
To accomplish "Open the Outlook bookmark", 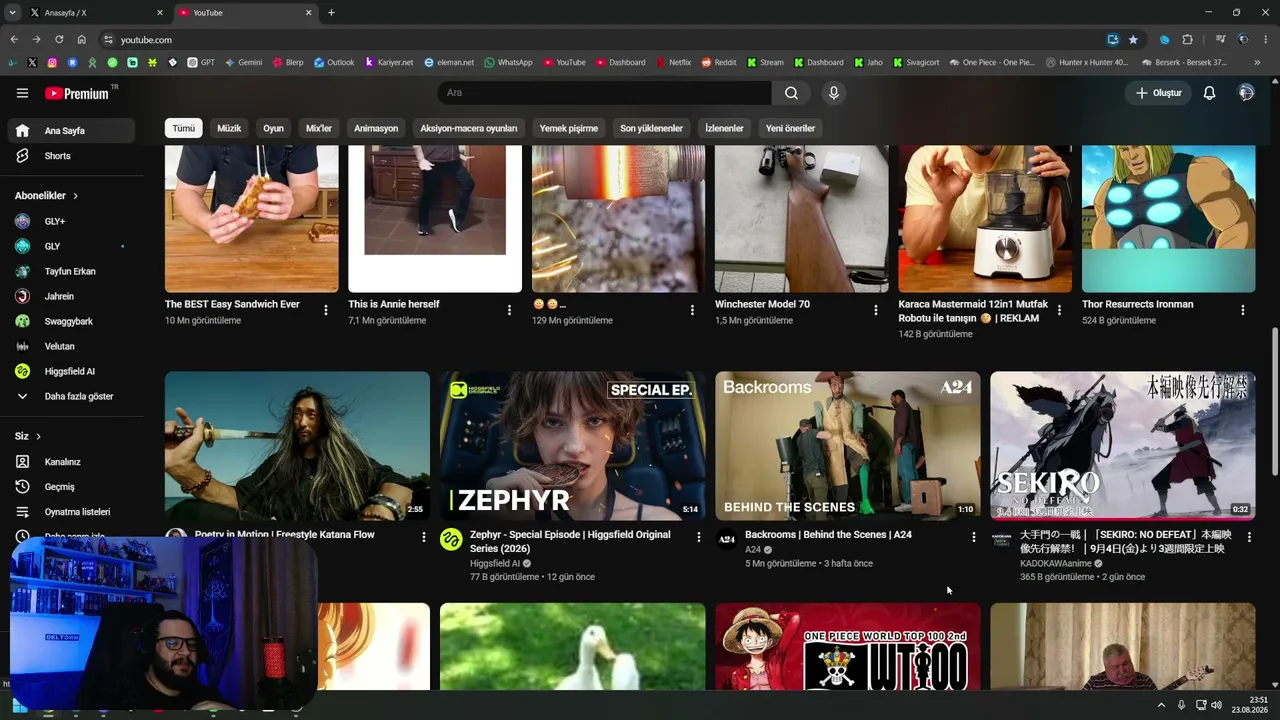I will point(334,62).
